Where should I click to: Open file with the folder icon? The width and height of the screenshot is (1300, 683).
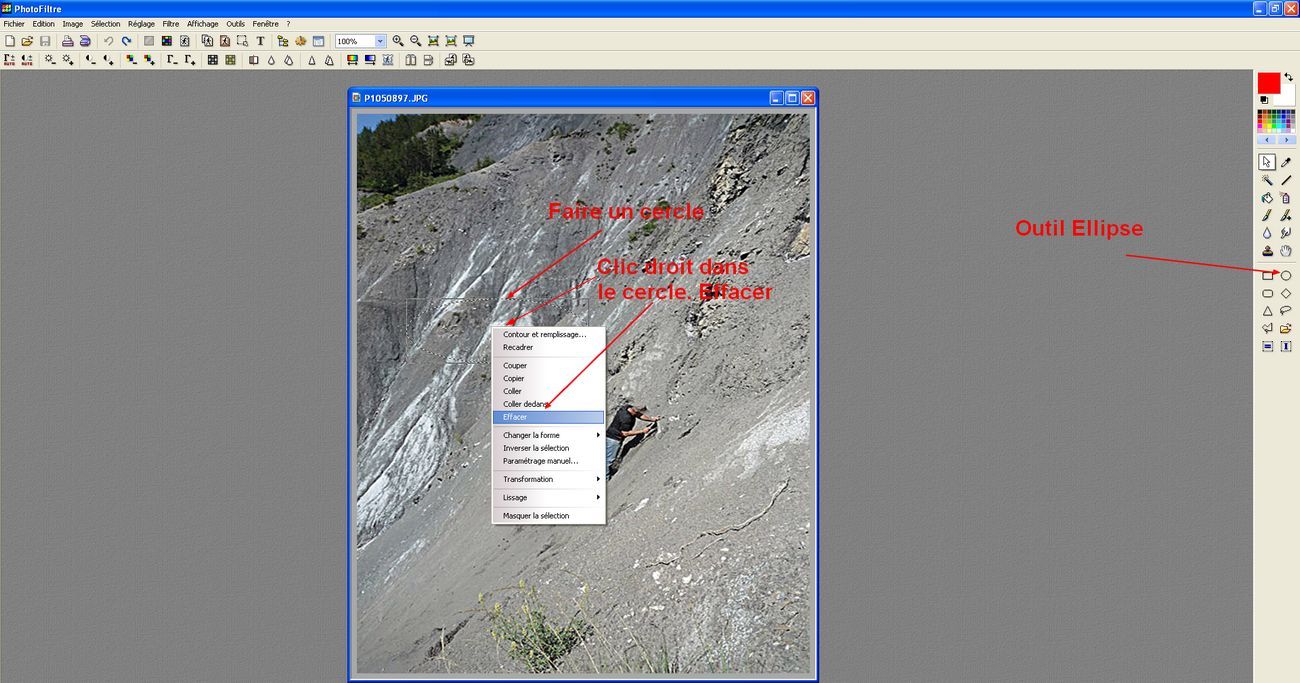coord(27,41)
